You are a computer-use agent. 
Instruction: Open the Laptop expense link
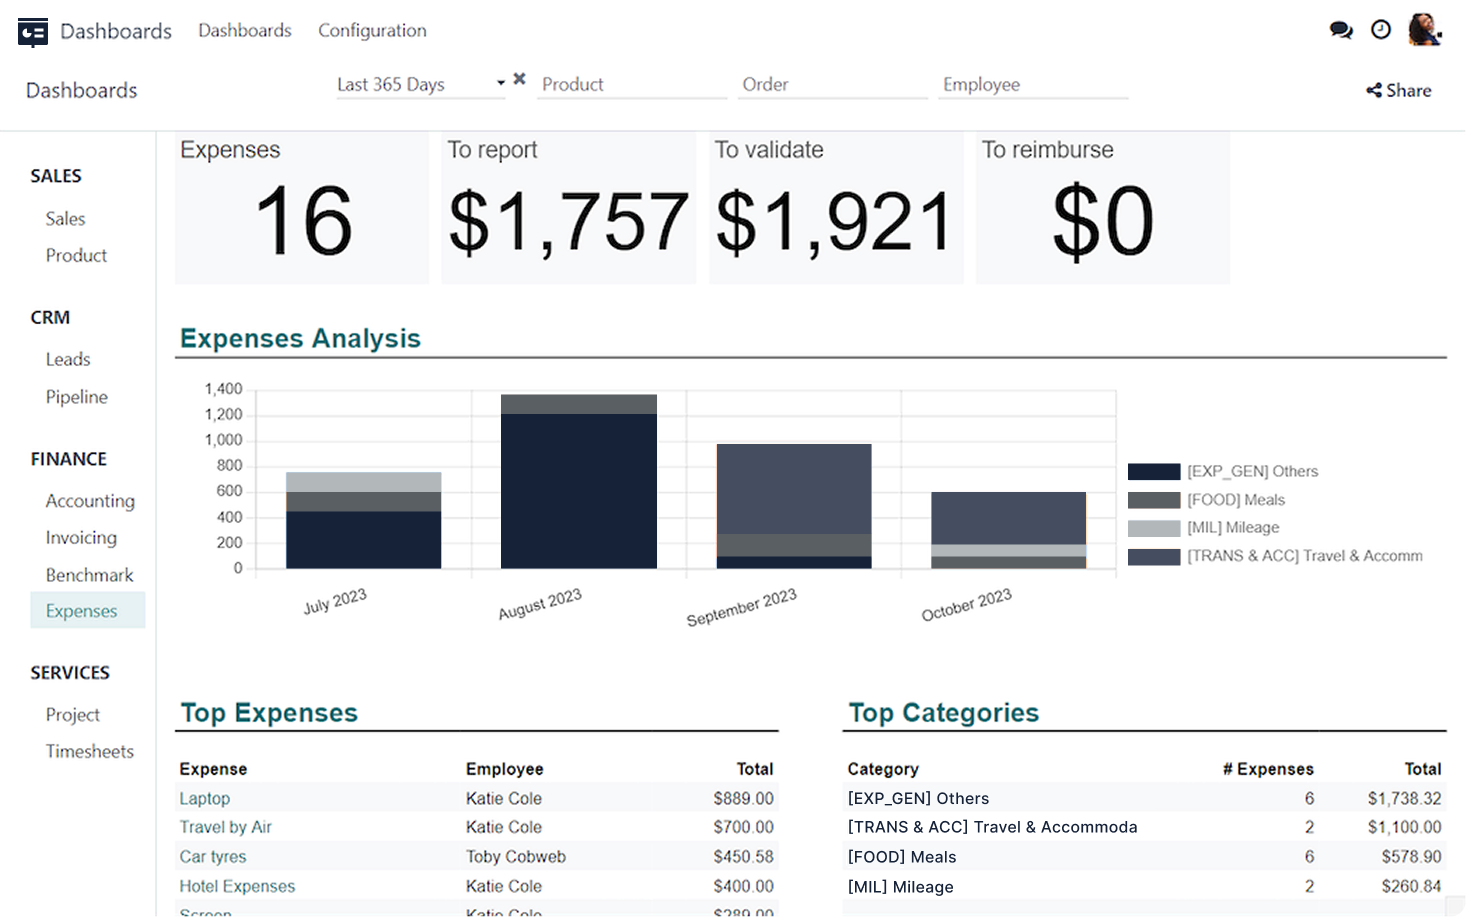(x=205, y=798)
